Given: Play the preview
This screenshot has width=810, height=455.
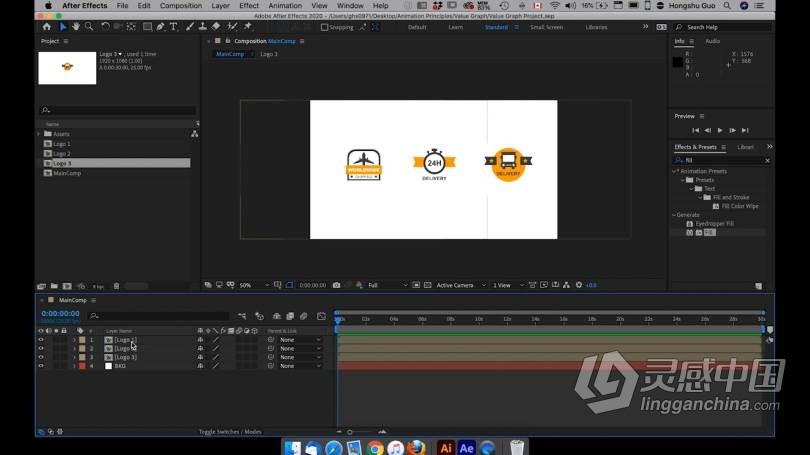Looking at the screenshot, I should click(720, 131).
